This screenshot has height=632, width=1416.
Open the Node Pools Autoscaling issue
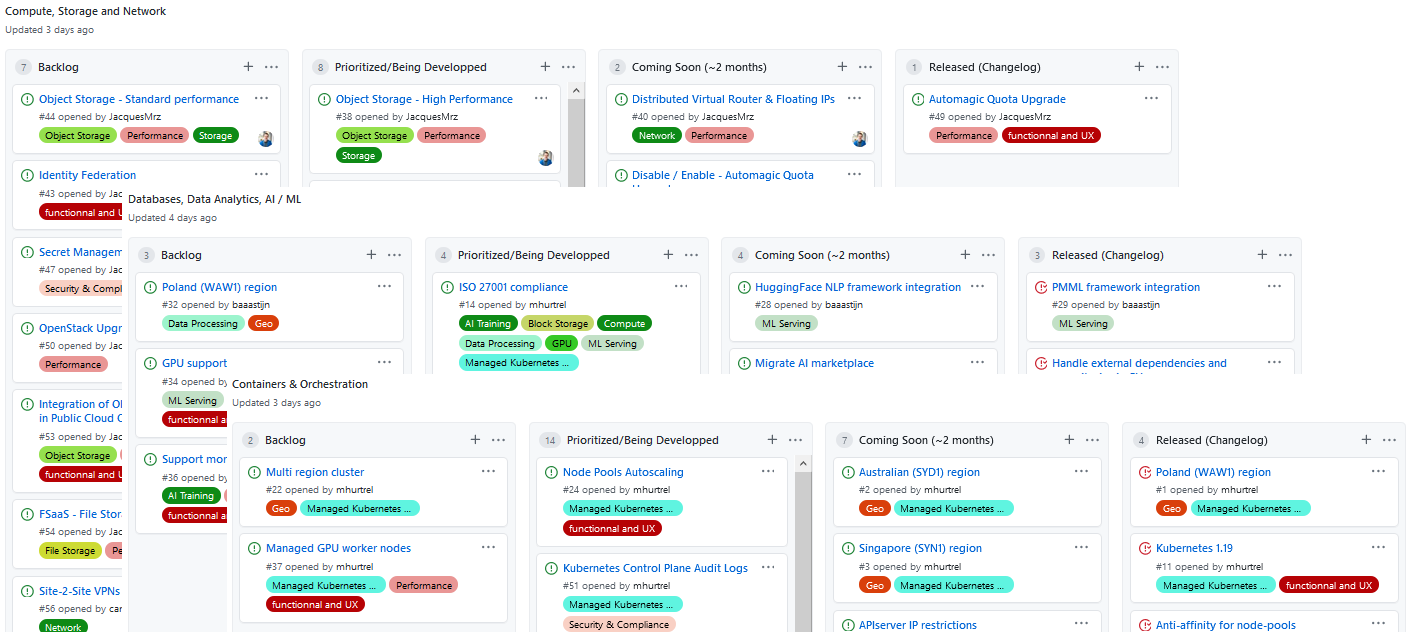625,471
